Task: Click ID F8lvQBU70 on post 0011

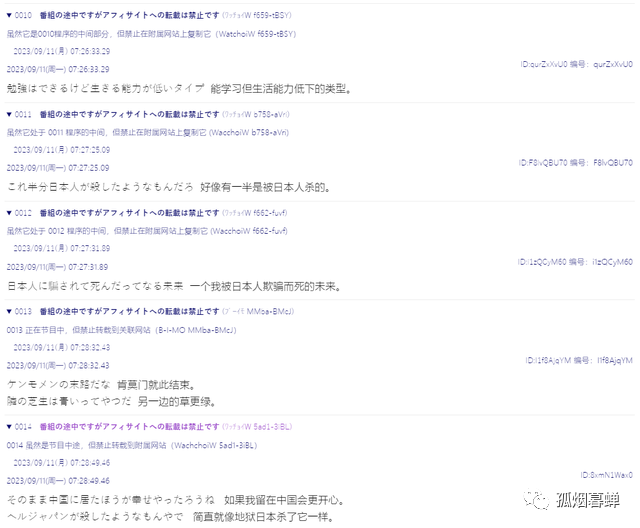Action: tap(543, 163)
